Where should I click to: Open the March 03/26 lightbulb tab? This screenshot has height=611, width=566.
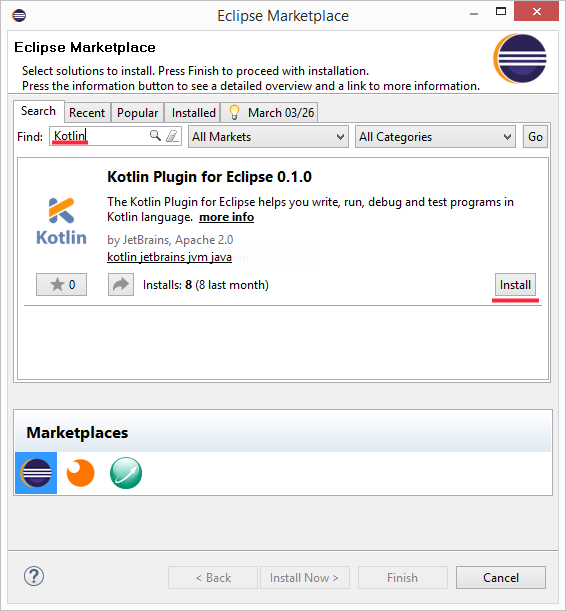270,113
